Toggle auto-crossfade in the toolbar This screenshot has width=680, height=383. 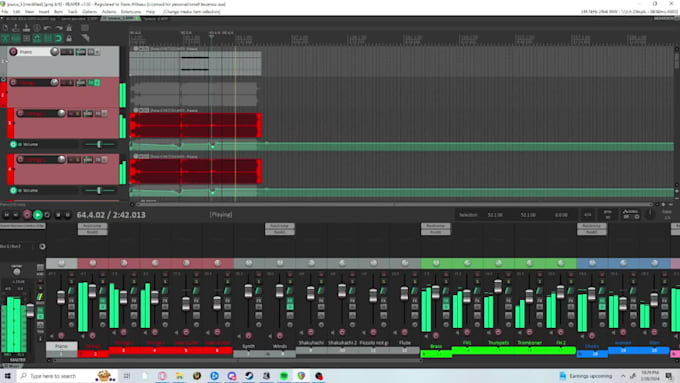(5, 39)
